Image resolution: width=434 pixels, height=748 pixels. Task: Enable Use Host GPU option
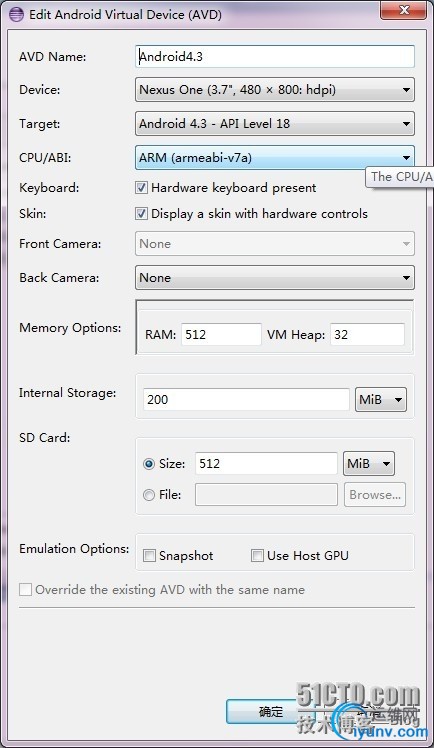coord(258,555)
